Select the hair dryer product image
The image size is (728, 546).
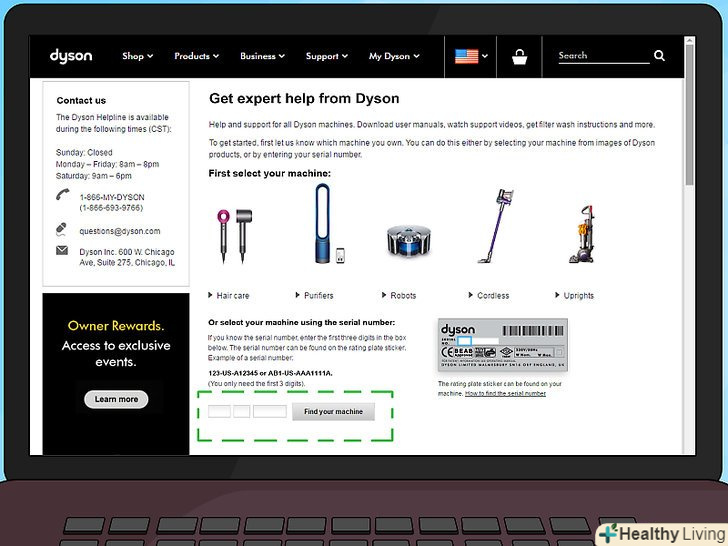point(234,236)
